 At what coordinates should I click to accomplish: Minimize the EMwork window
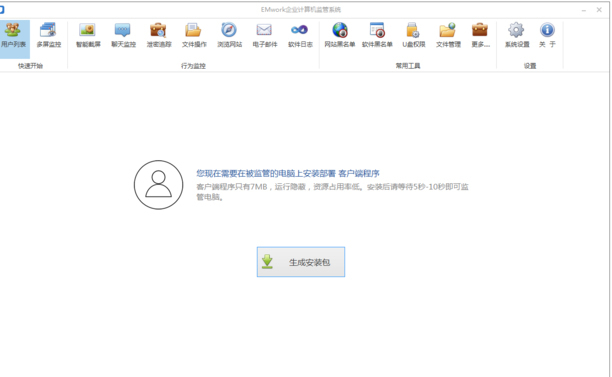pos(584,10)
